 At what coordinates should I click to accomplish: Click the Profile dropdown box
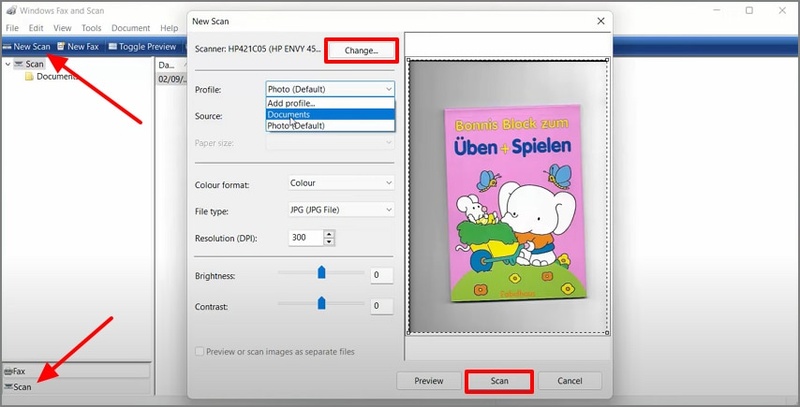click(x=330, y=89)
